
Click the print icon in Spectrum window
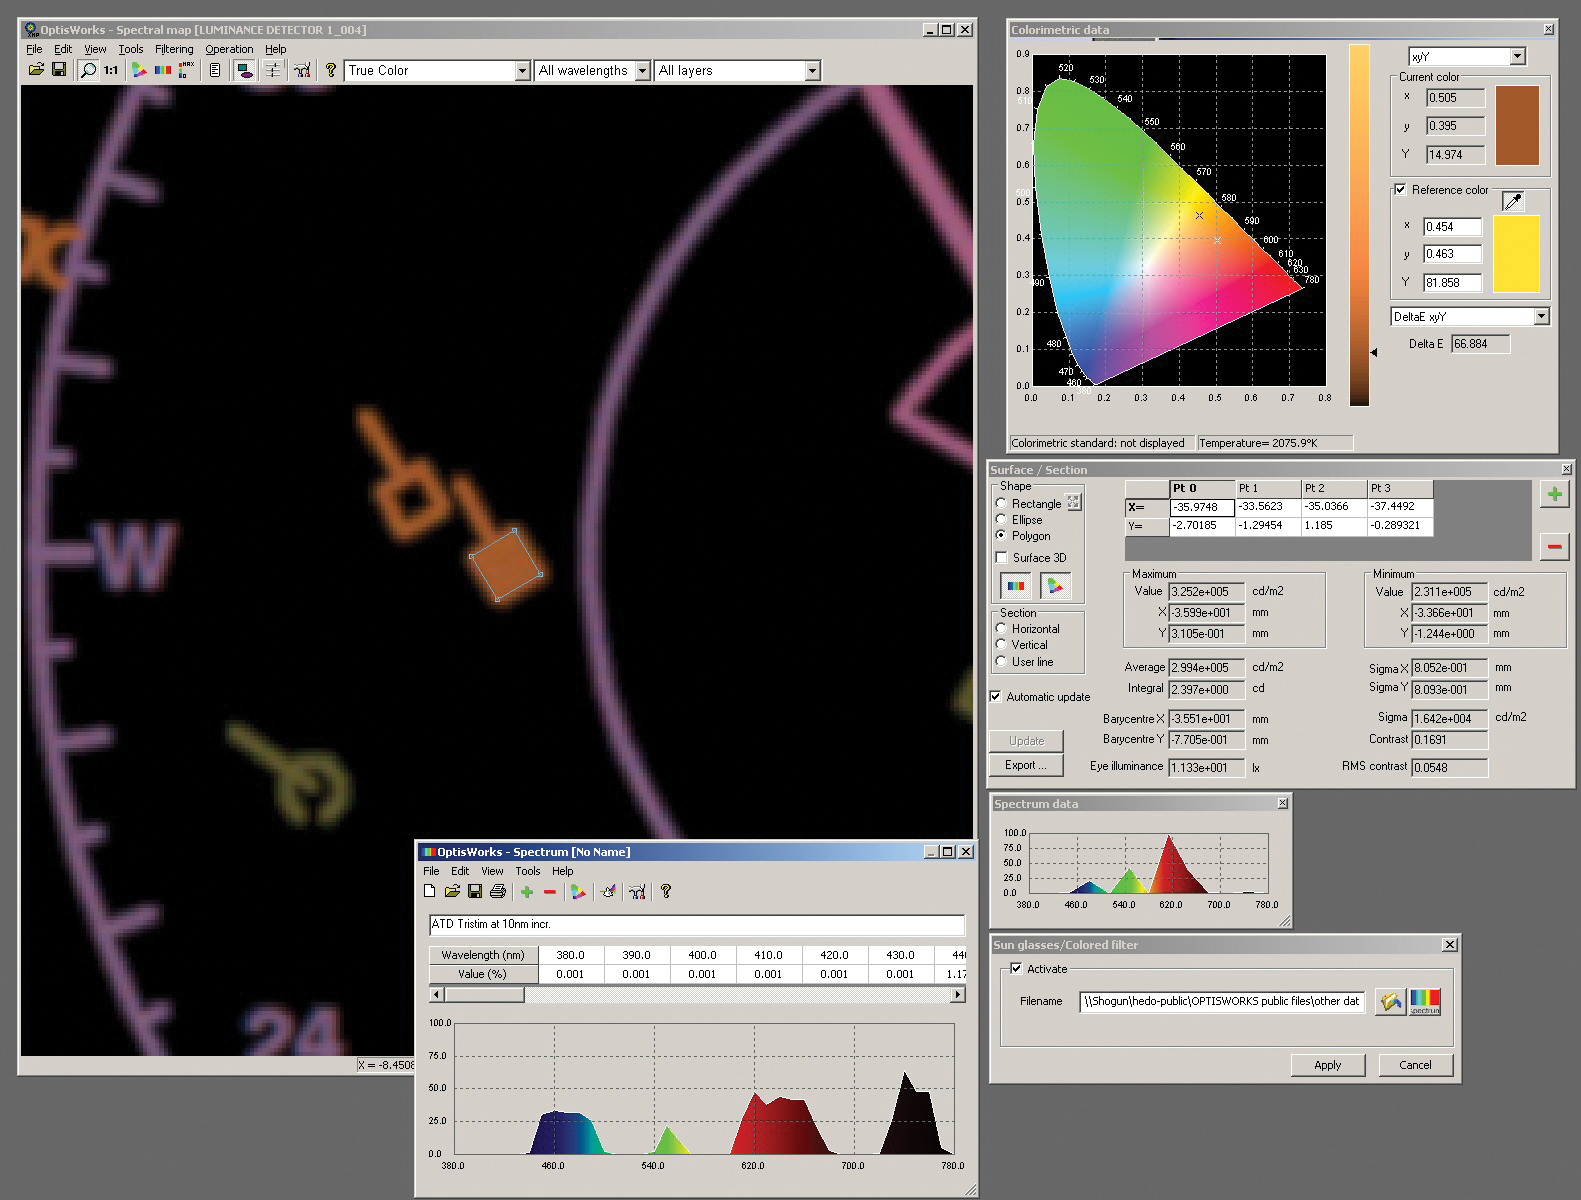click(497, 891)
